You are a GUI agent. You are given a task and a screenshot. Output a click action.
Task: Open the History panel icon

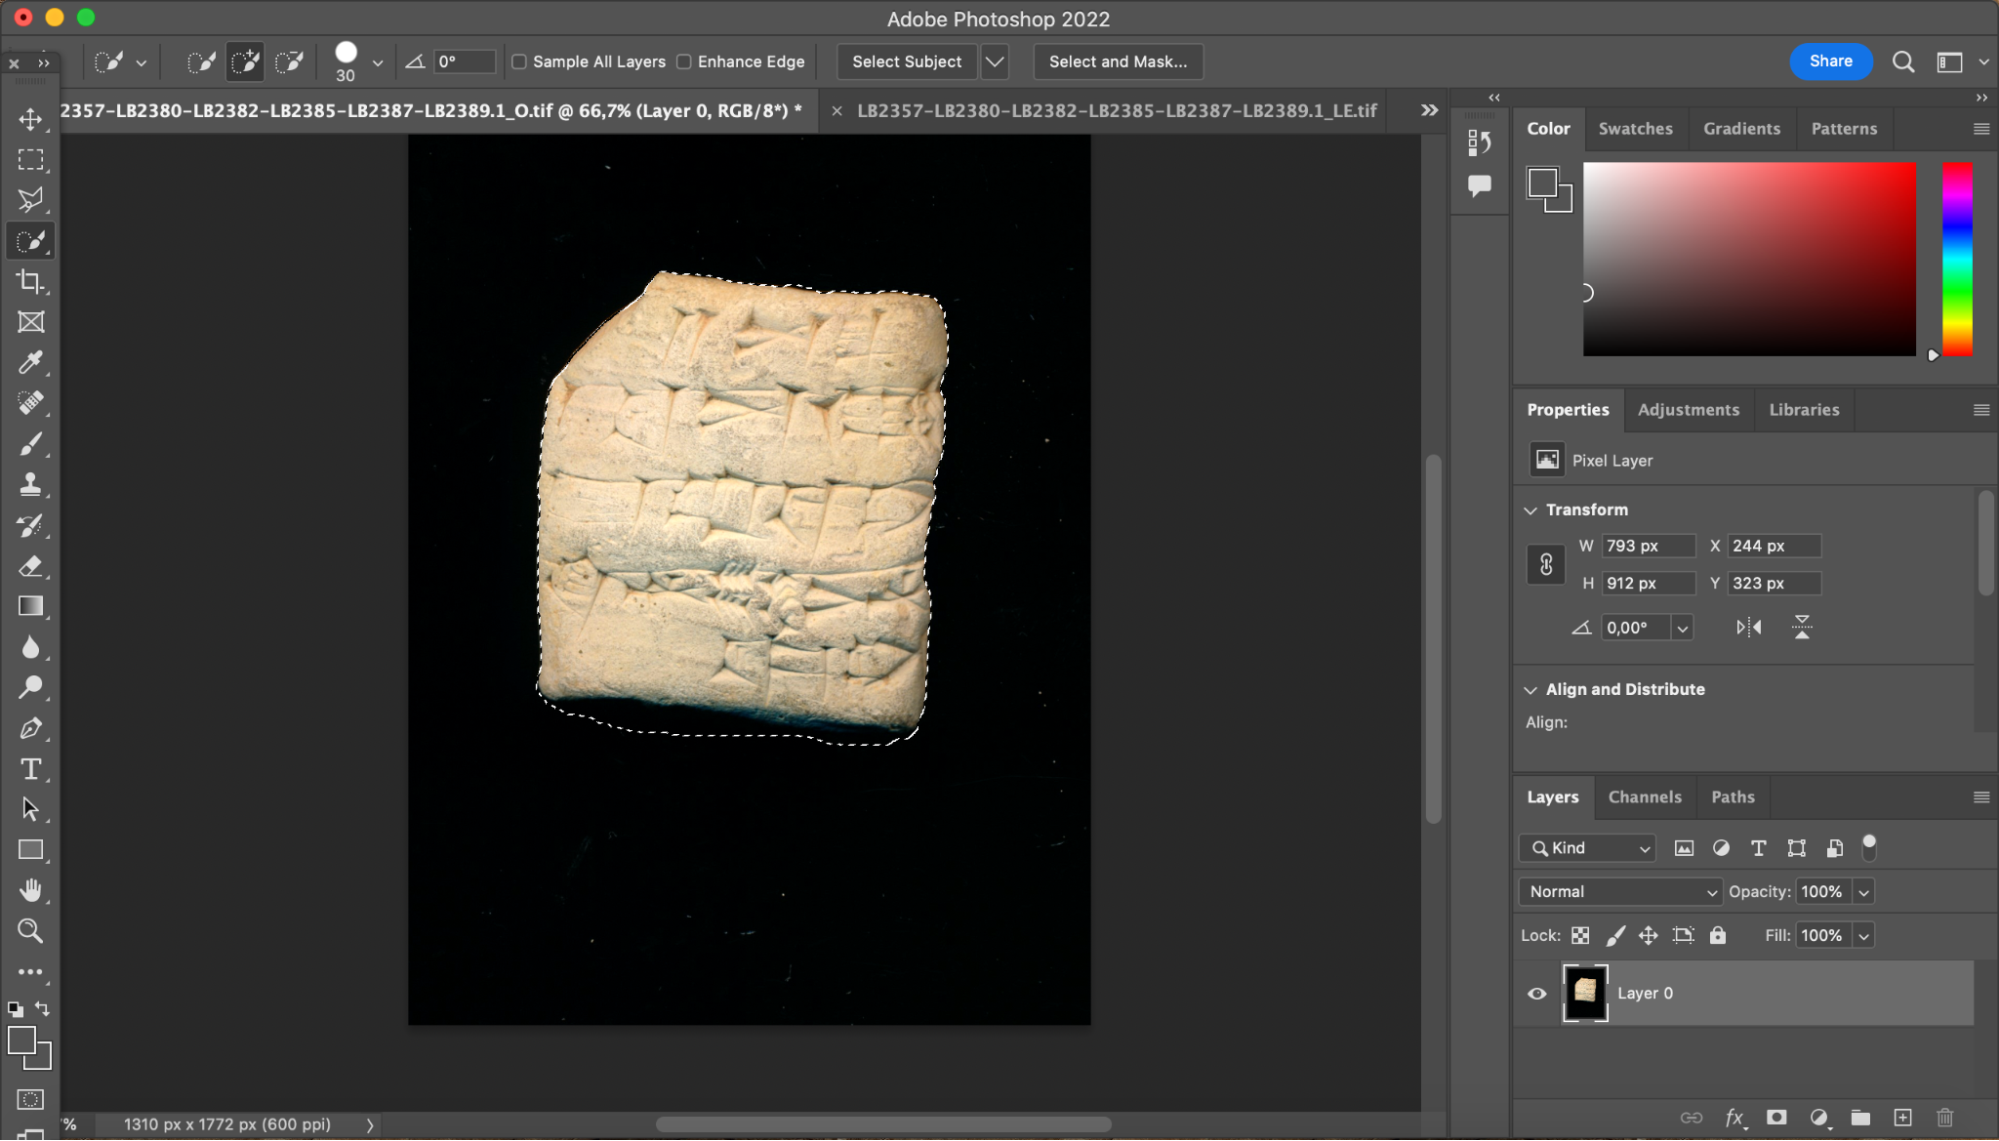1480,143
